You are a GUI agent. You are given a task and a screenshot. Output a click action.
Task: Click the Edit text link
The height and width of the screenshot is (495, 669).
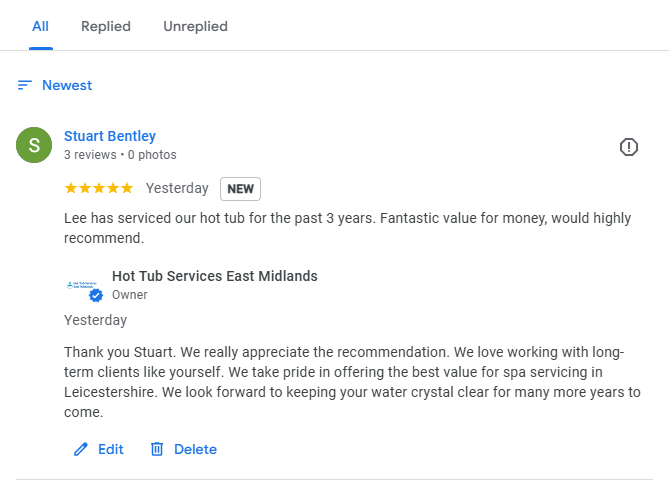111,449
